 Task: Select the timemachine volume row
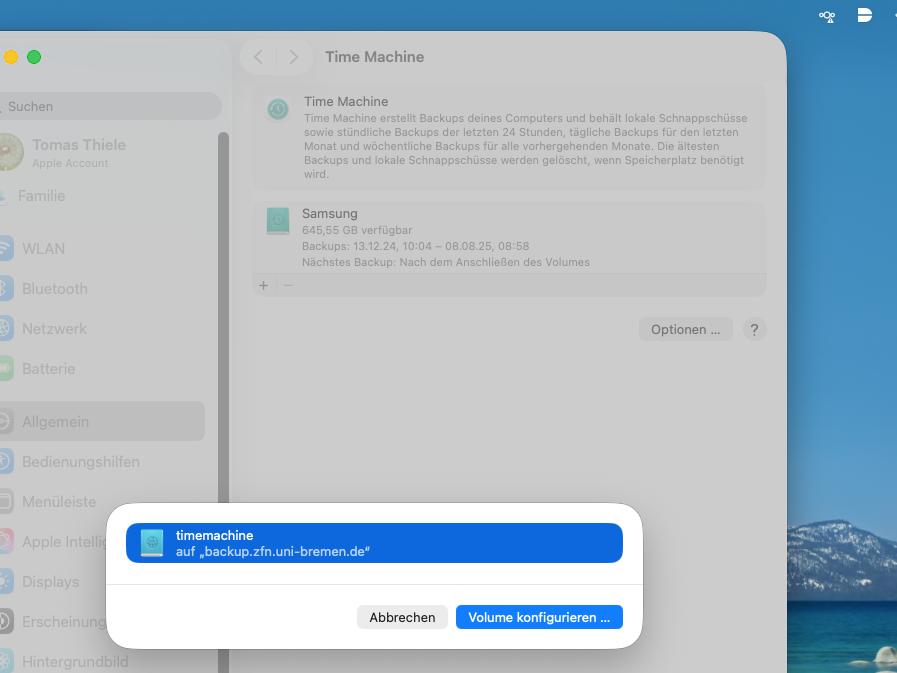coord(374,543)
